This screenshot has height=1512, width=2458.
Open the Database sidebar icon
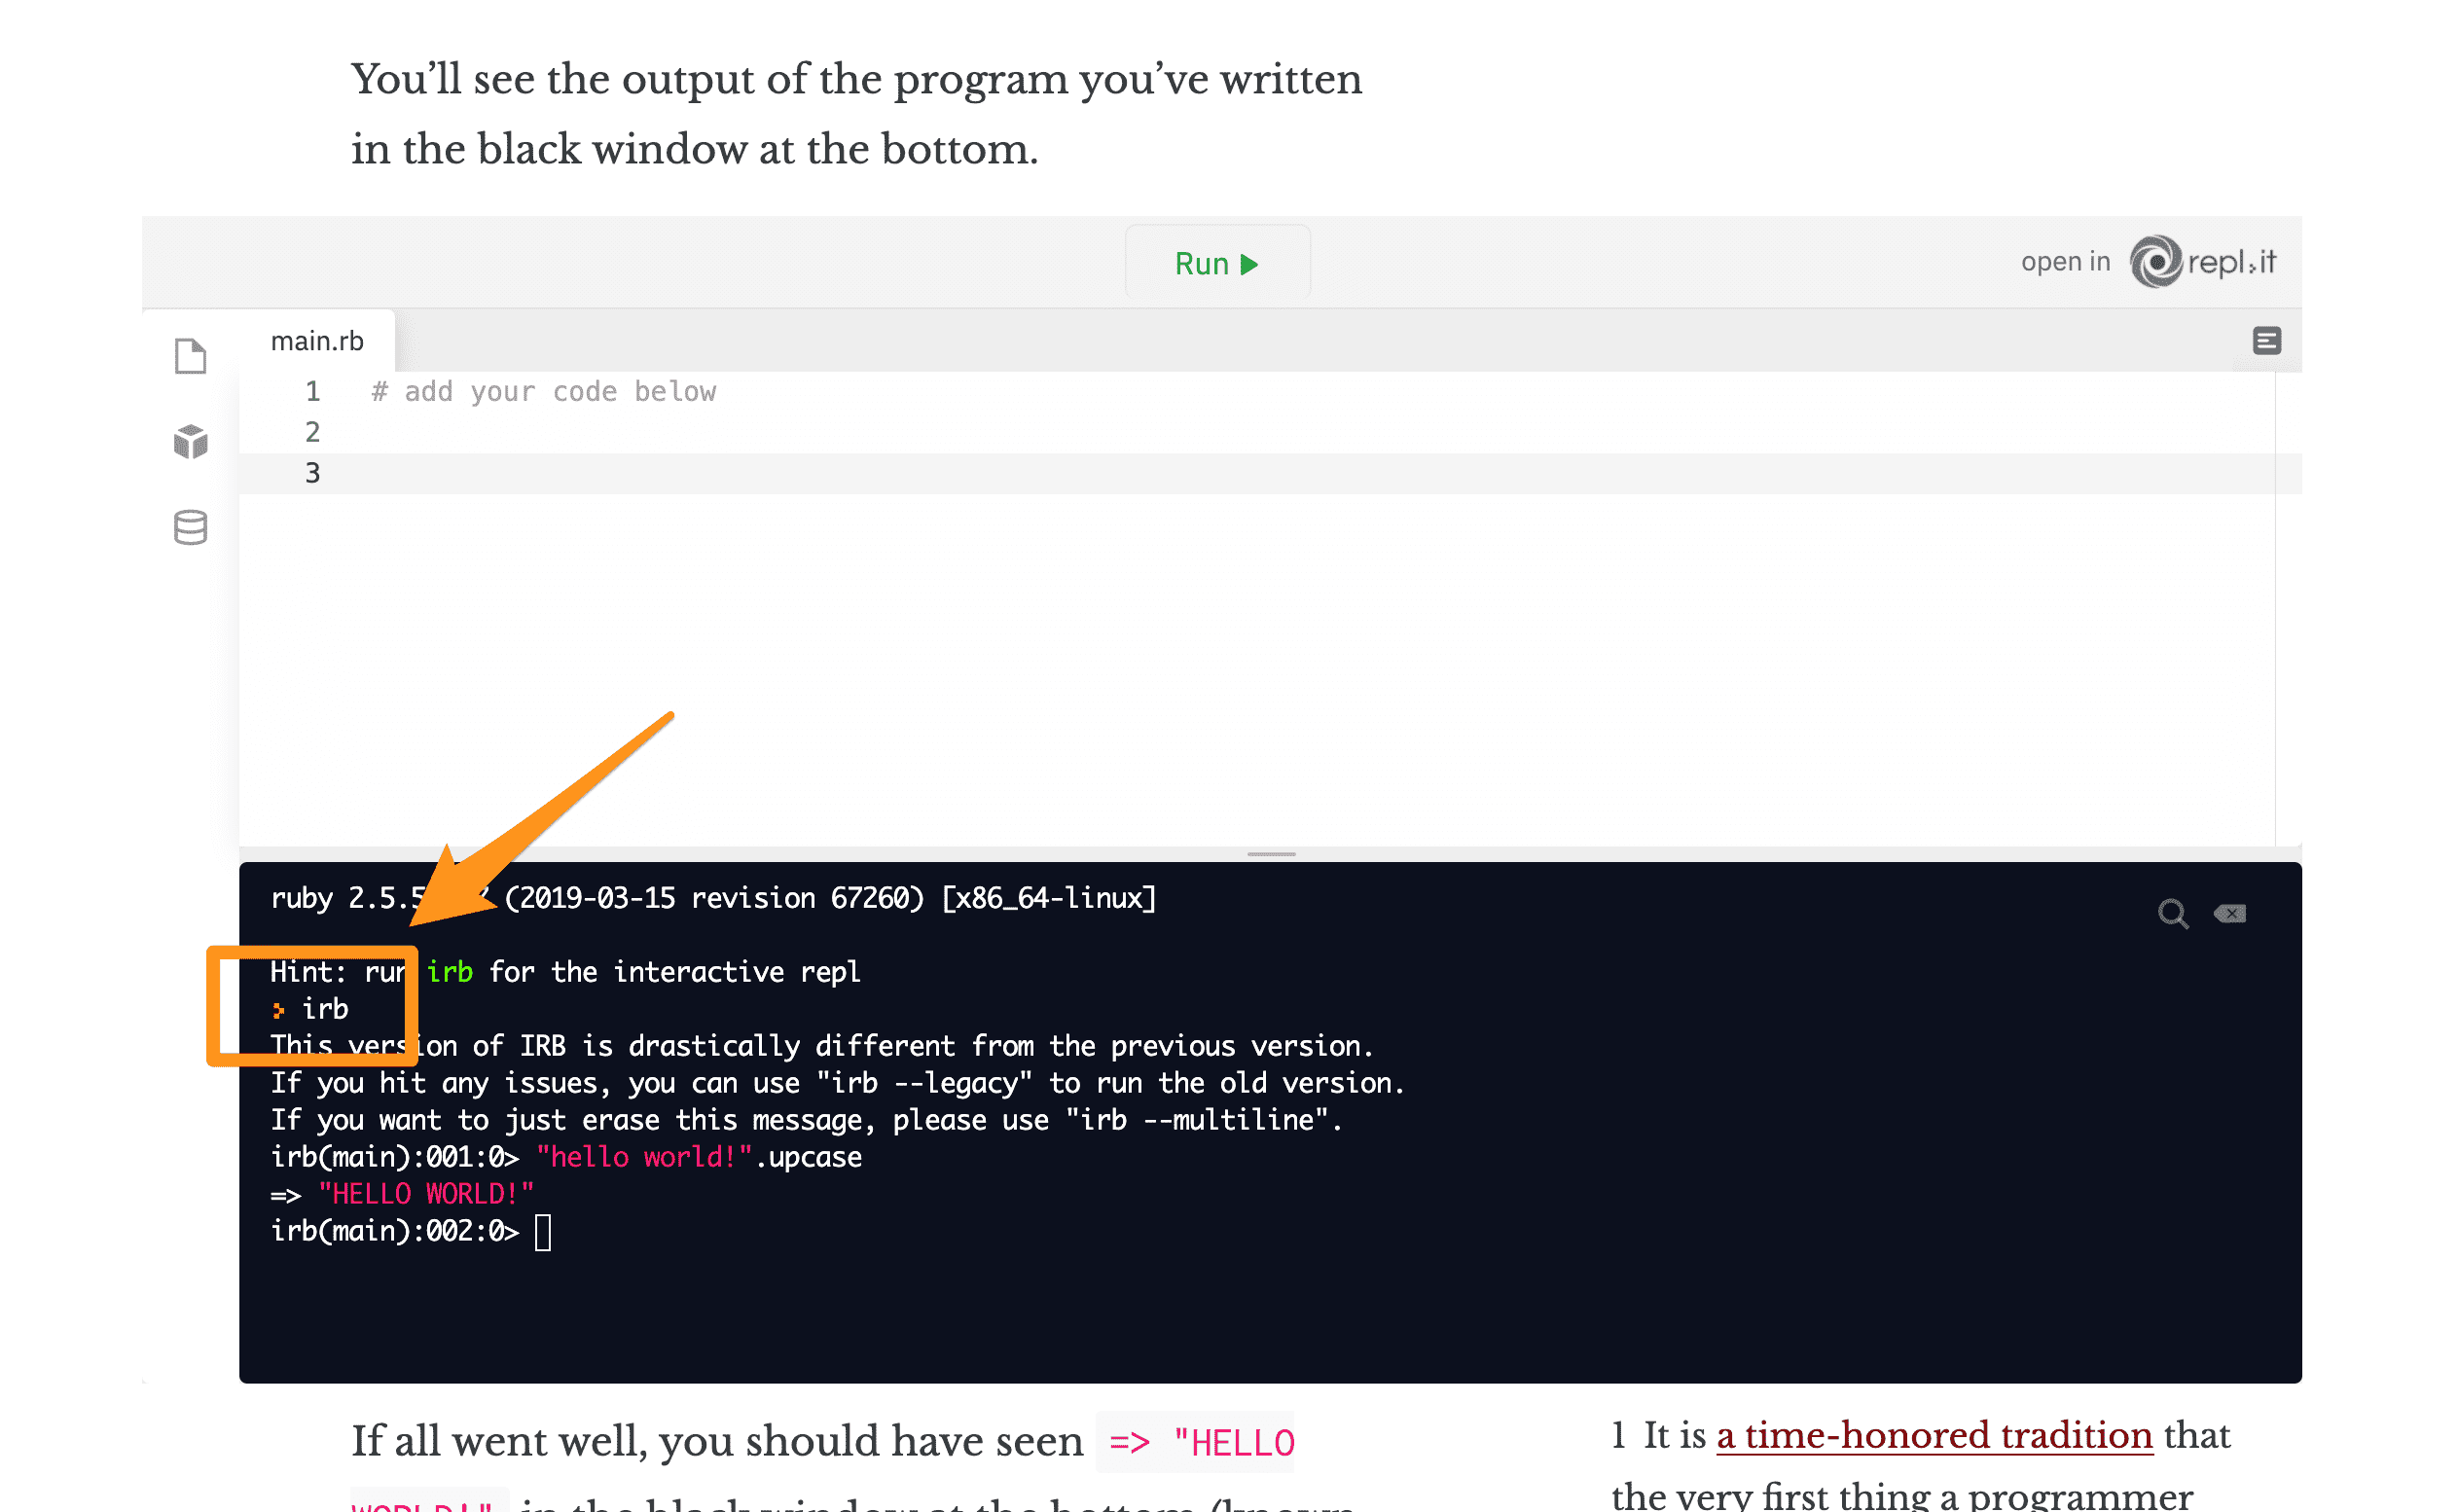click(x=190, y=527)
